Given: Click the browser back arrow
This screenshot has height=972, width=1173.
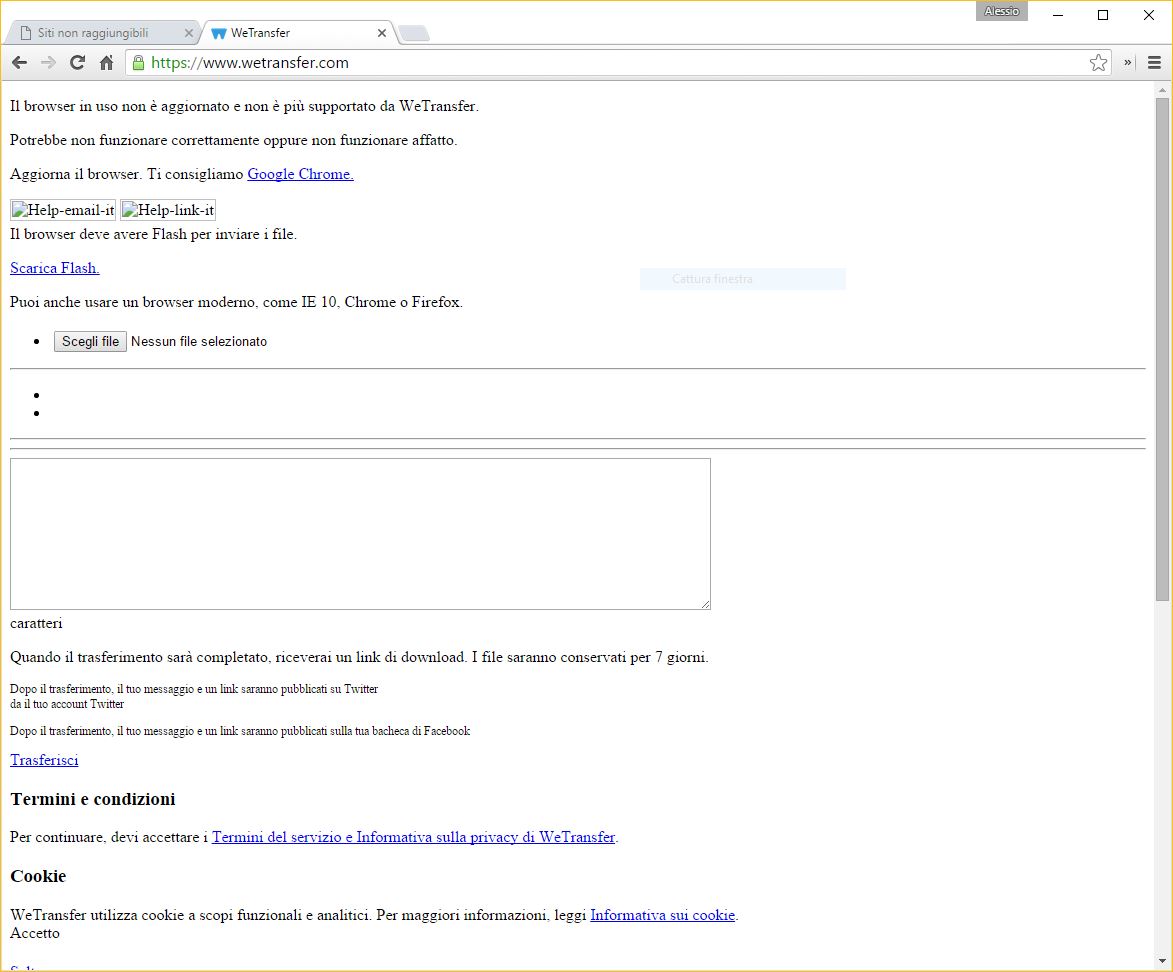Looking at the screenshot, I should coord(19,63).
